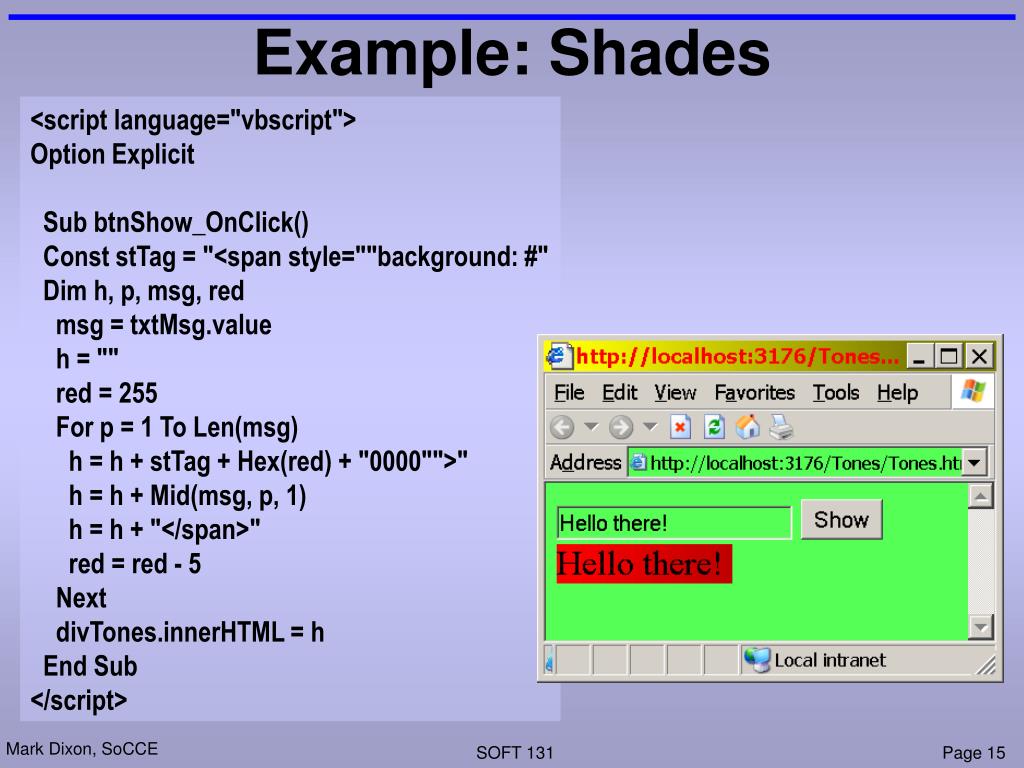1024x768 pixels.
Task: Click the browser Forward arrow icon
Action: point(620,428)
